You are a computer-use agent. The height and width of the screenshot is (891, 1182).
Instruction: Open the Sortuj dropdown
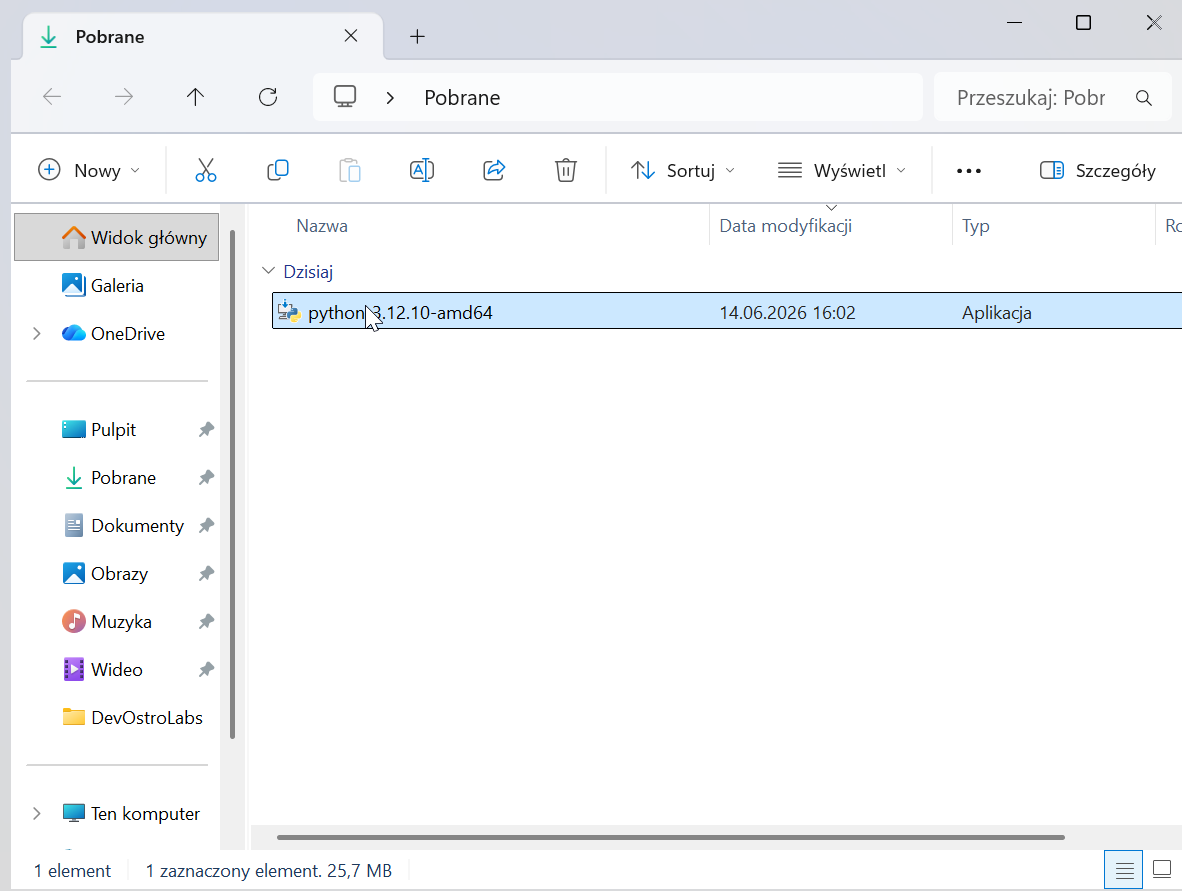(682, 170)
